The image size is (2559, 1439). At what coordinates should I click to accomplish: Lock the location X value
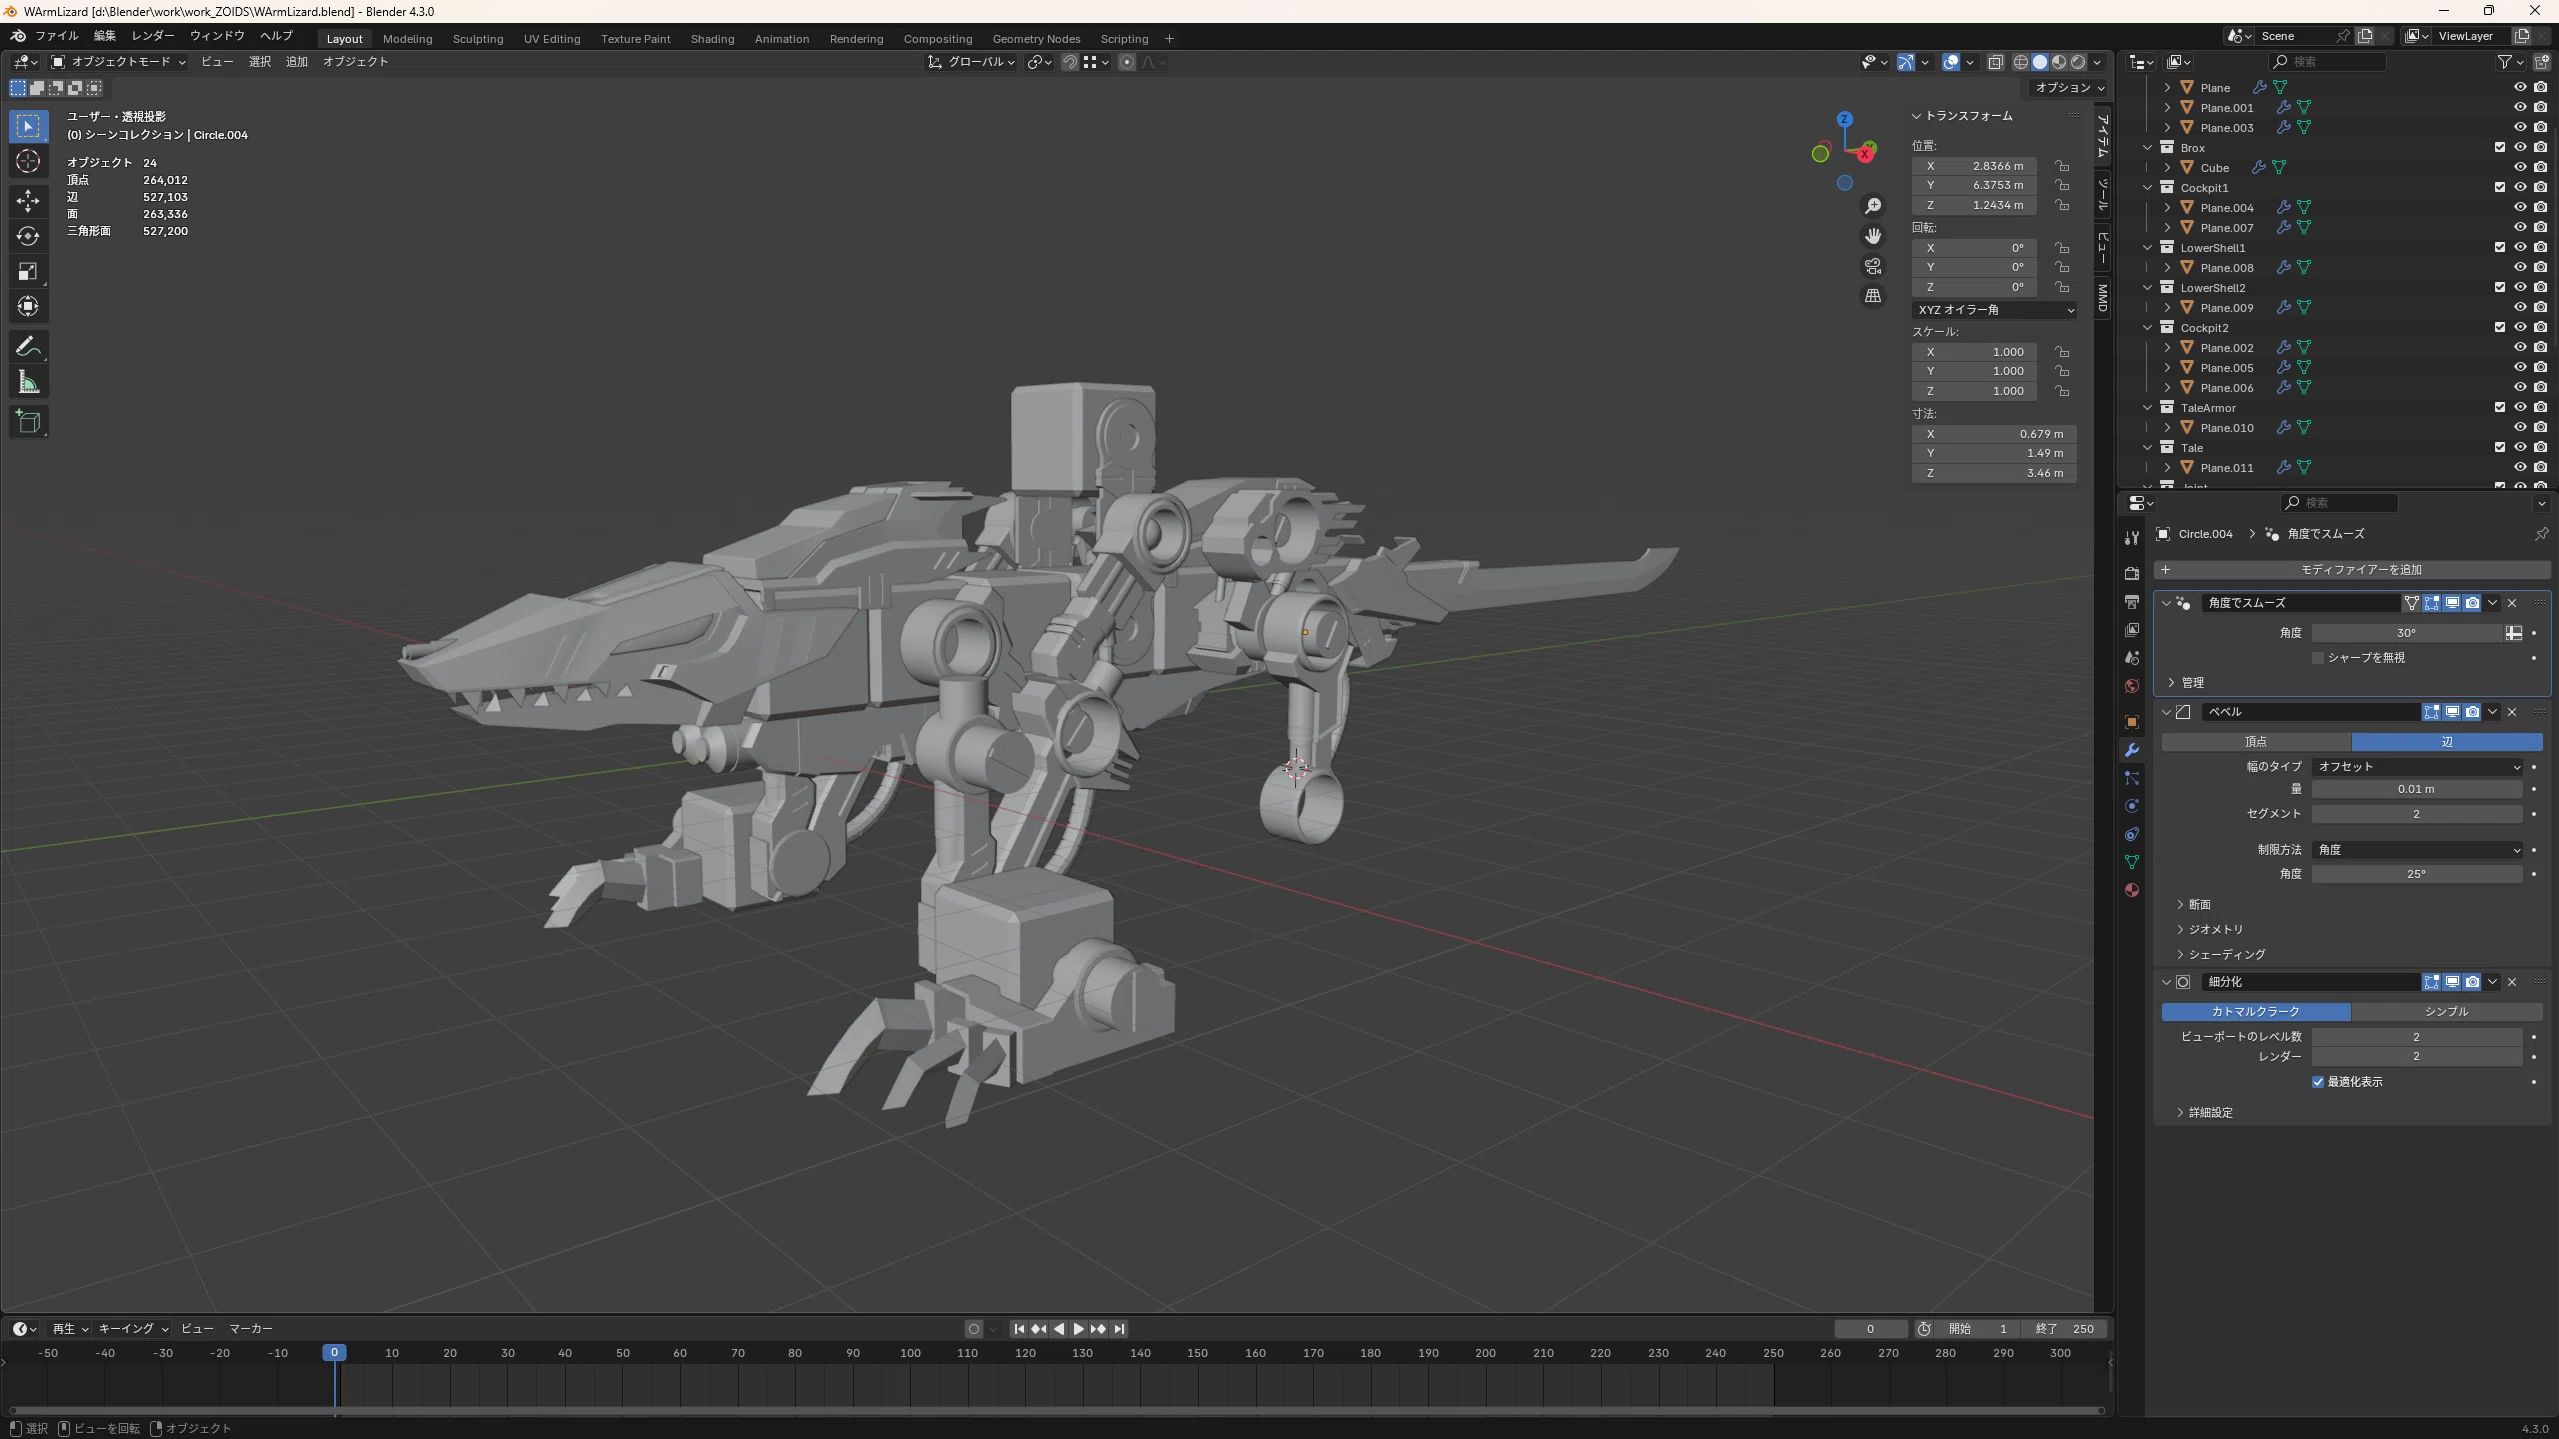(x=2061, y=166)
